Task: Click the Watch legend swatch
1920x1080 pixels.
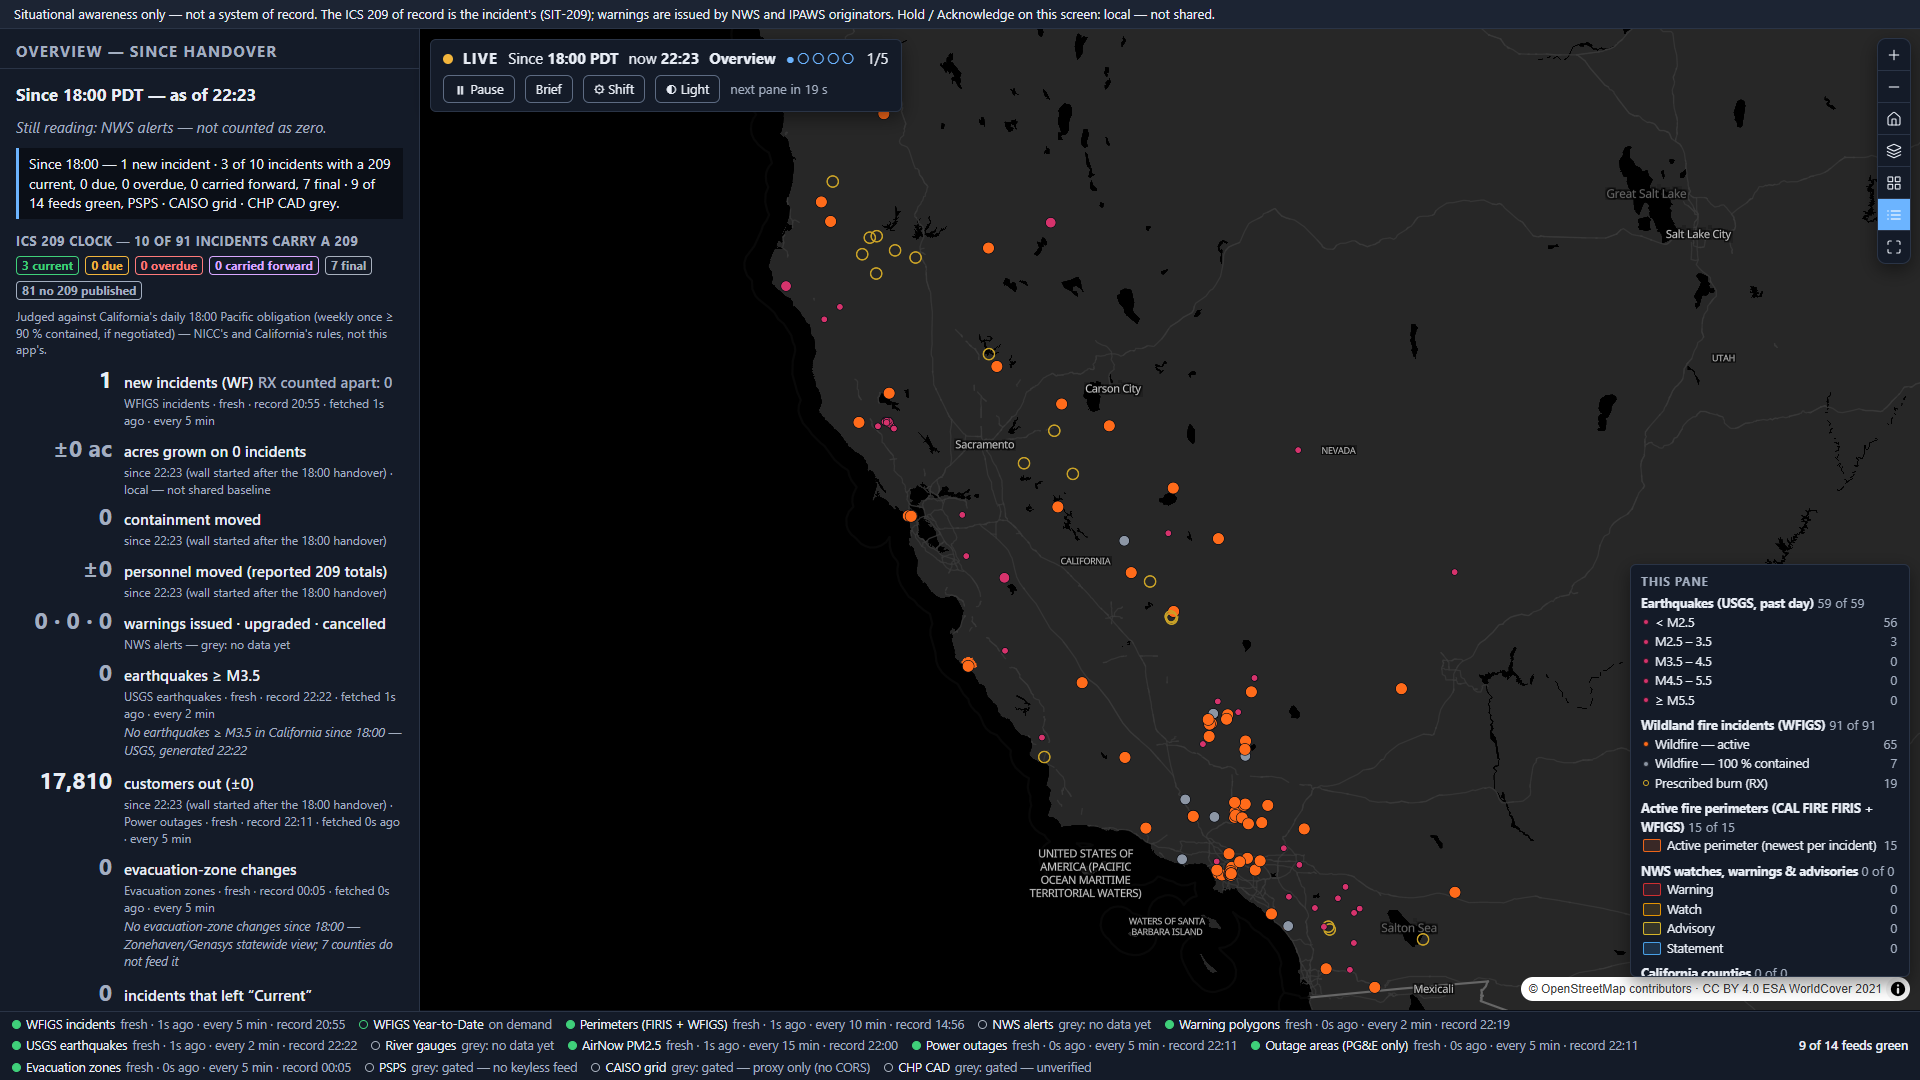Action: (x=1652, y=910)
